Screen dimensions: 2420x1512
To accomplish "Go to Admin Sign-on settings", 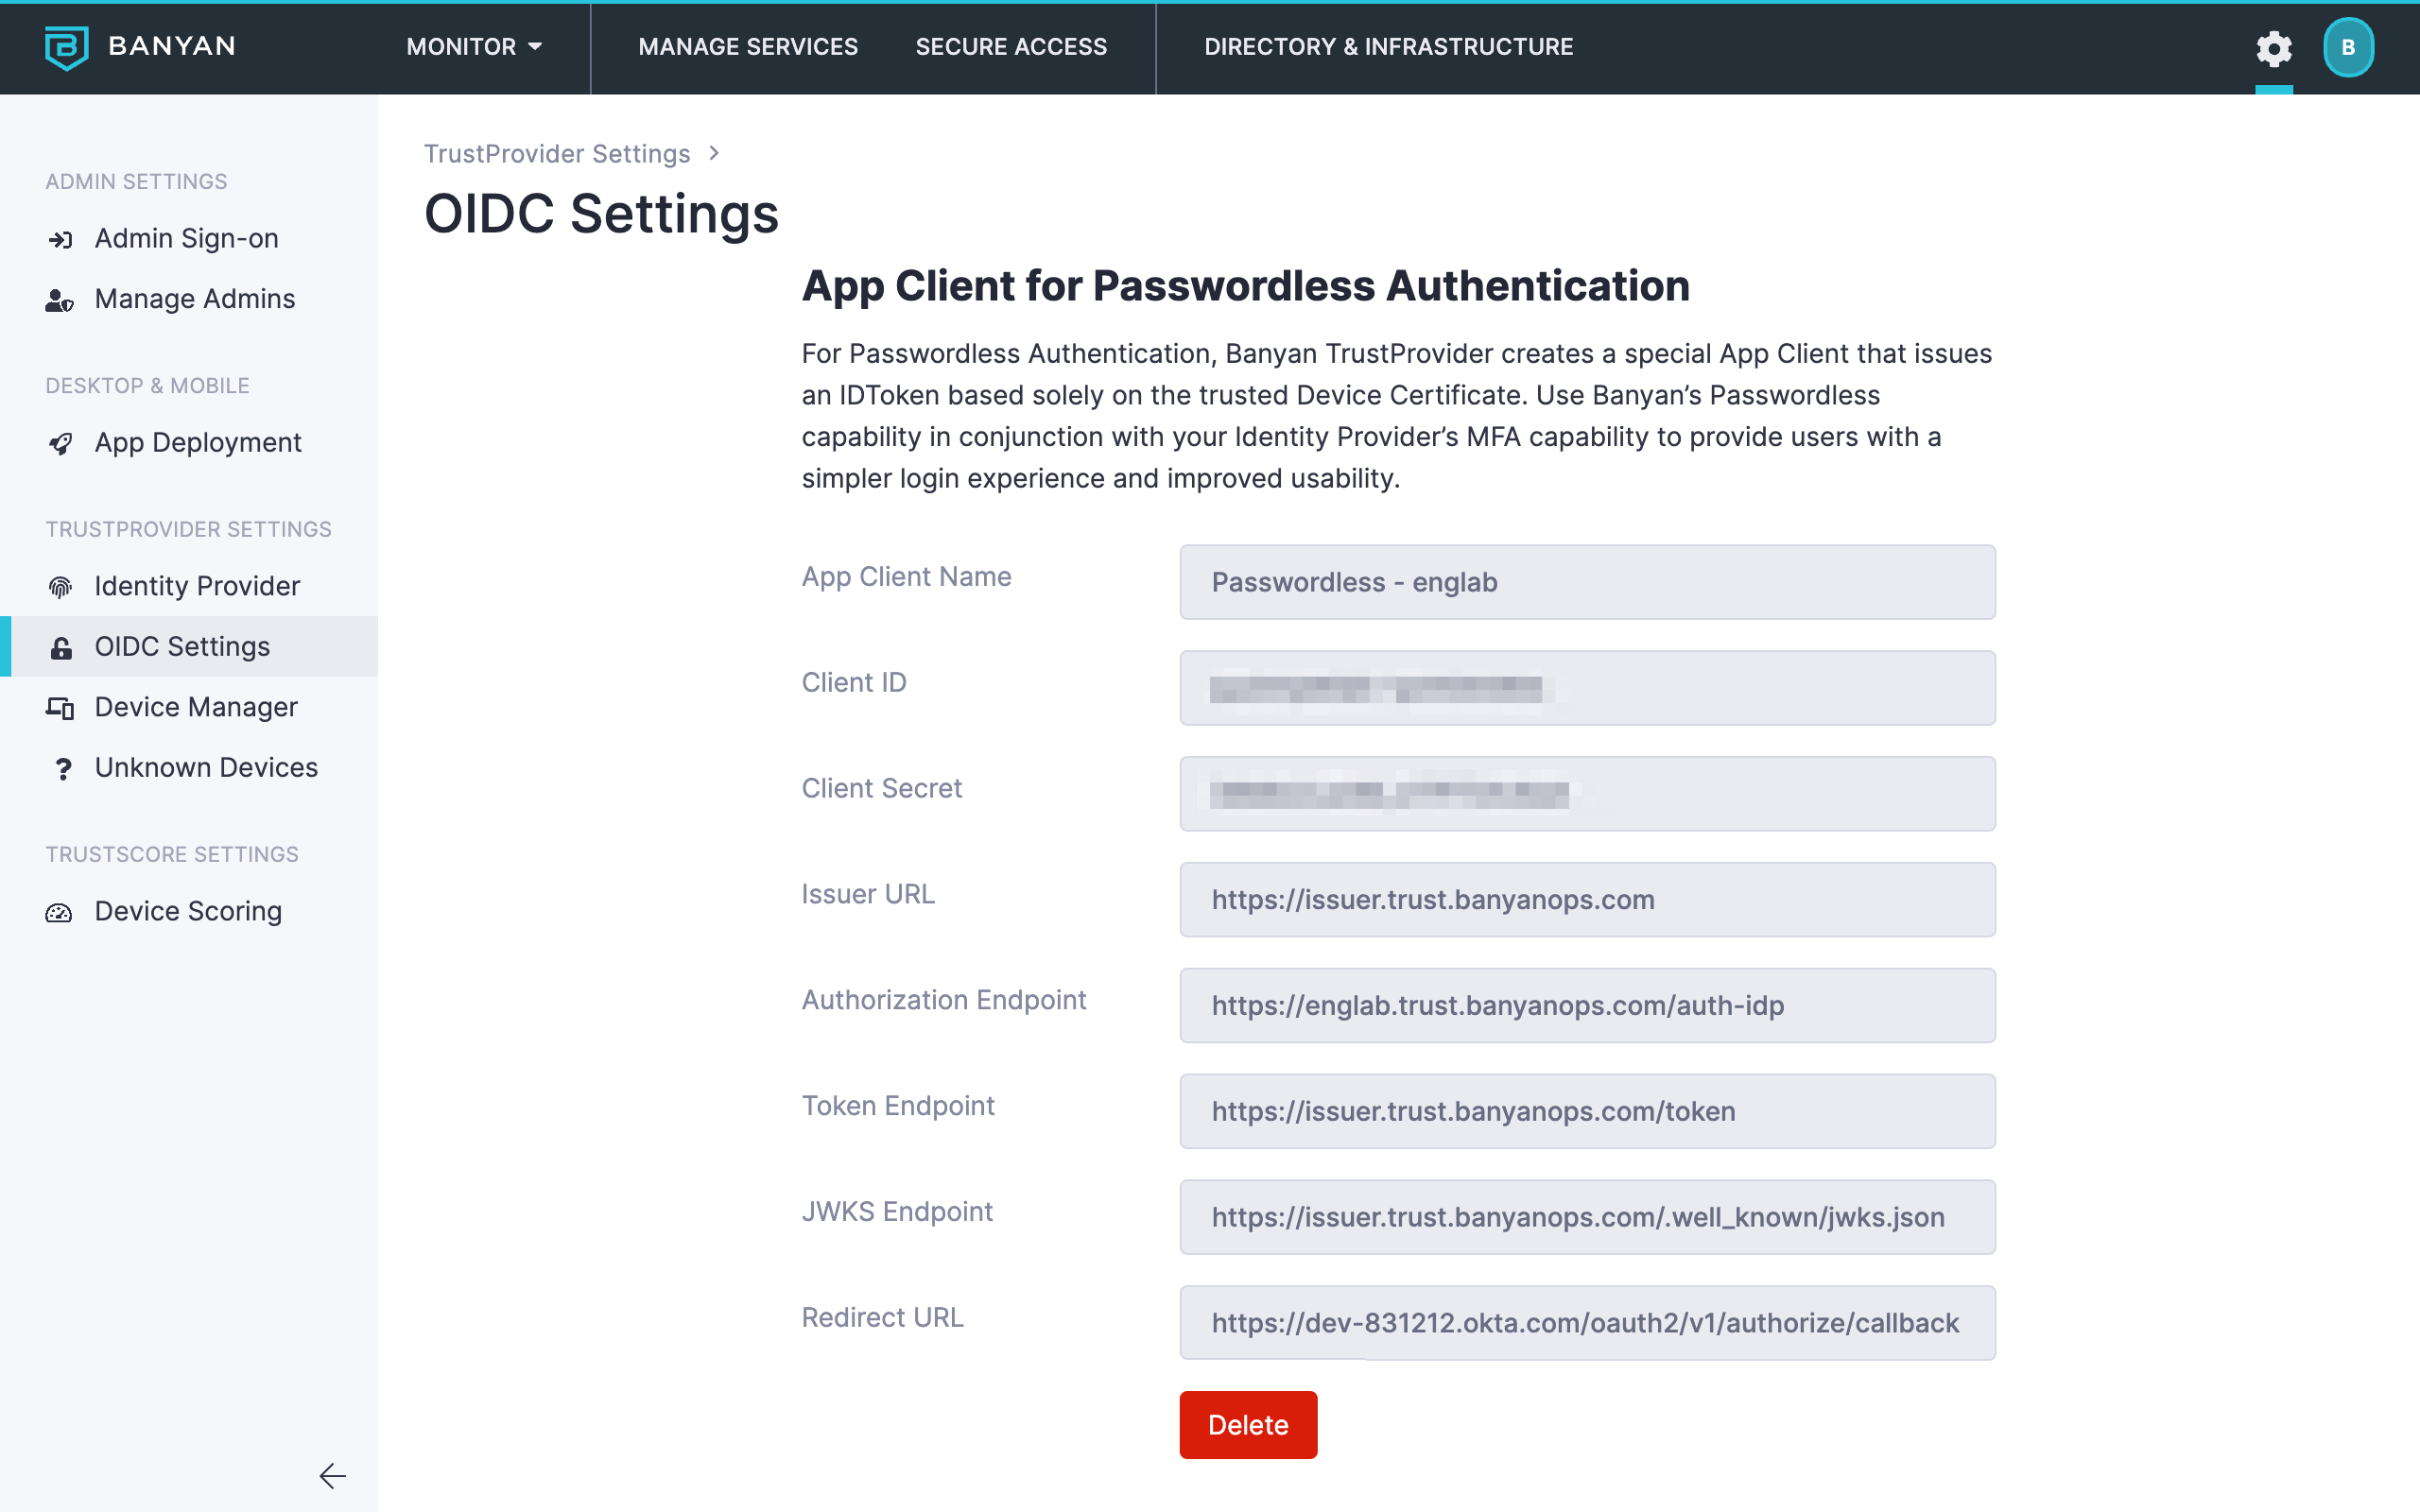I will click(189, 239).
